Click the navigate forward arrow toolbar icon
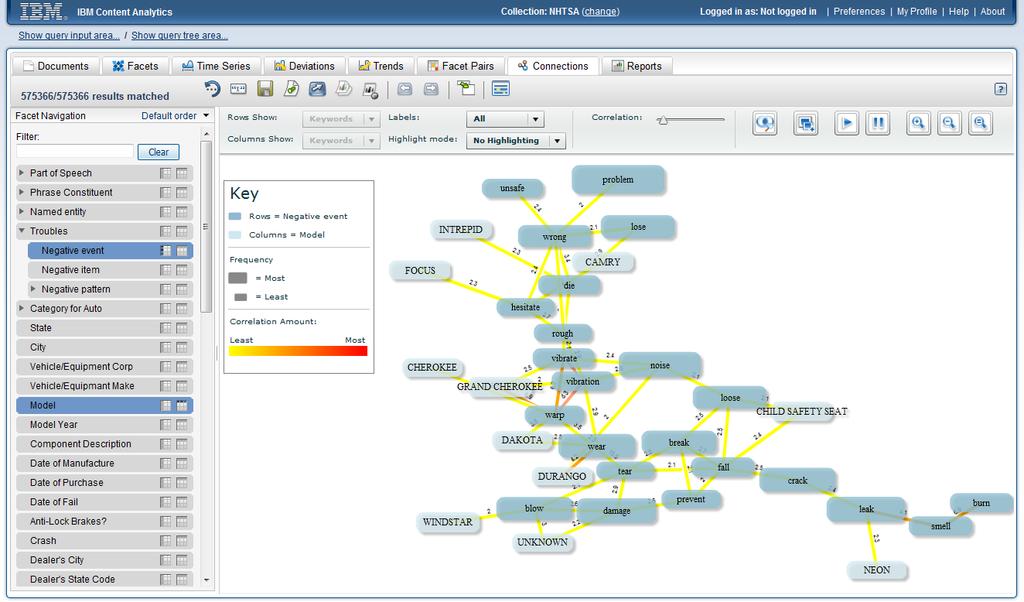 point(431,89)
